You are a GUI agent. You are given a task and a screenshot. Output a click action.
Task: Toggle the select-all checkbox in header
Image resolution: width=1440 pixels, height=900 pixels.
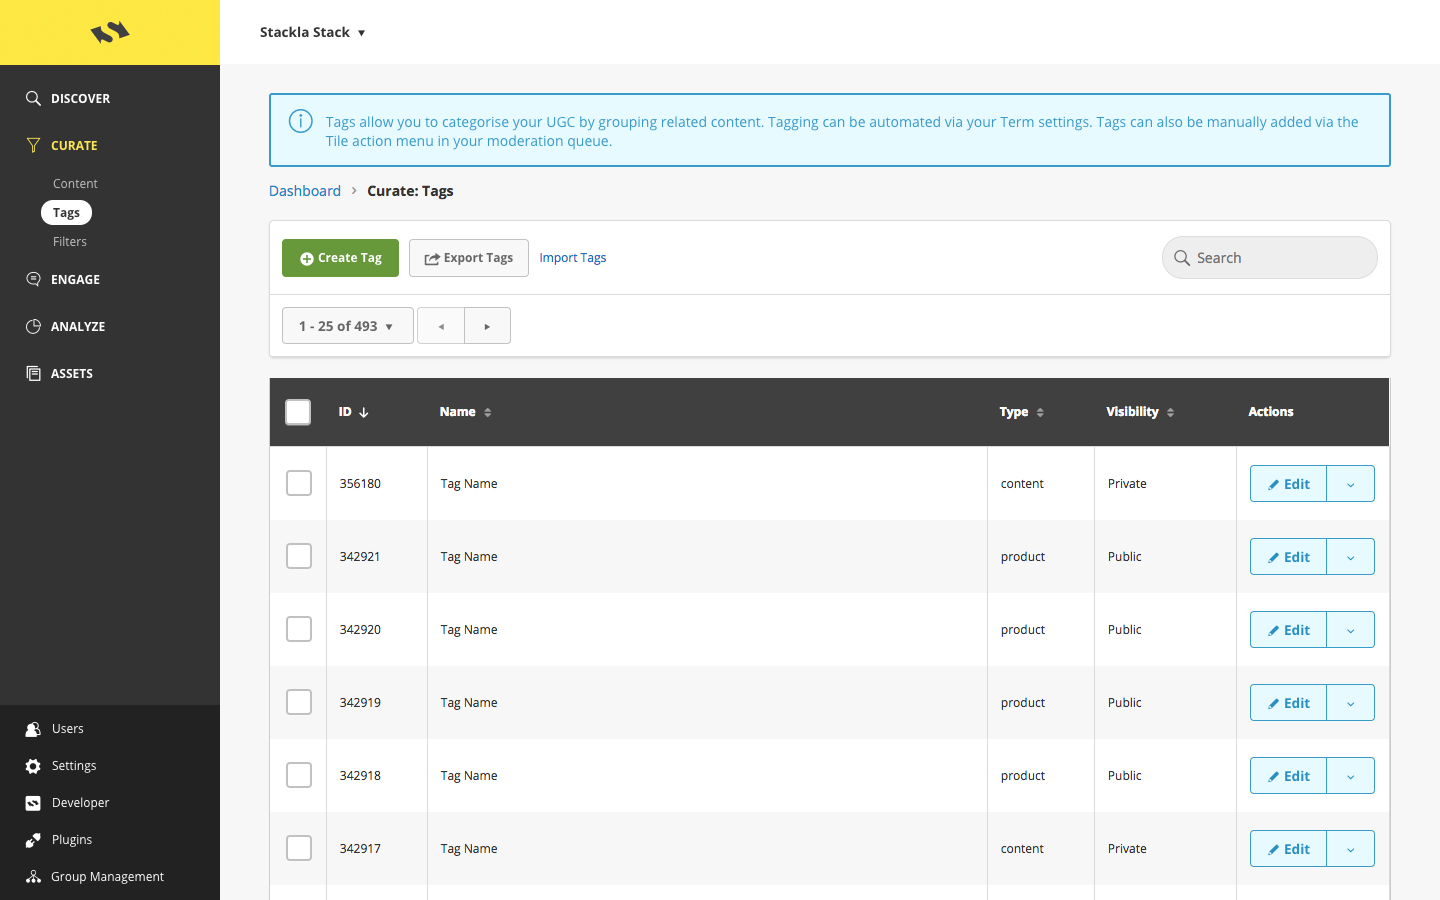click(x=298, y=412)
